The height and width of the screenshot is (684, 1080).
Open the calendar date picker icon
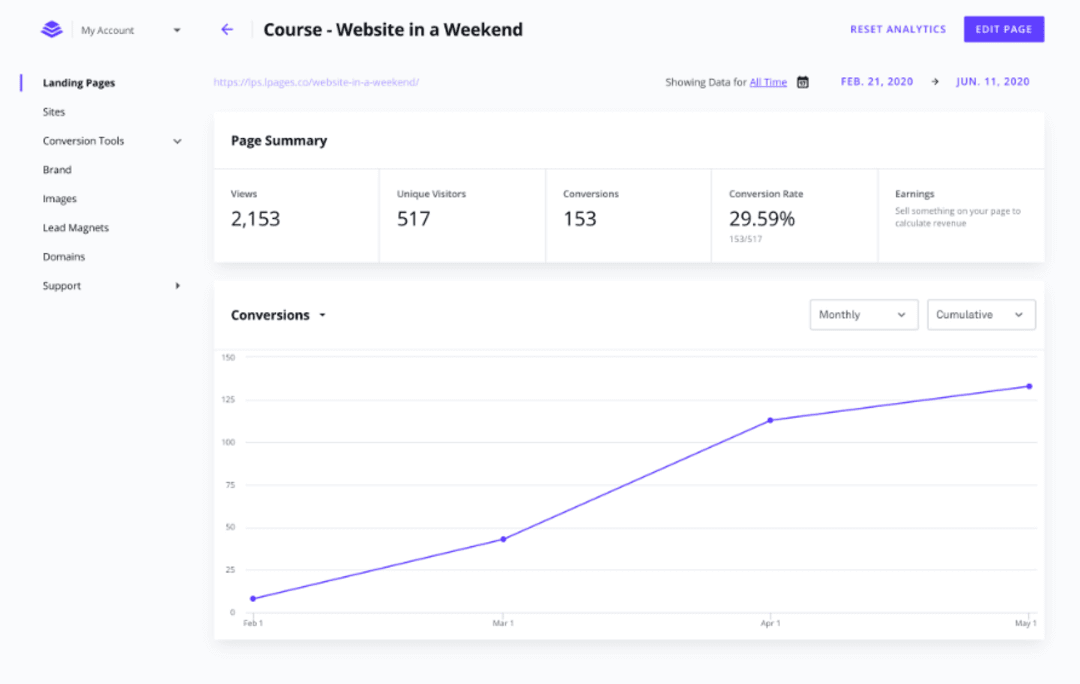(803, 82)
